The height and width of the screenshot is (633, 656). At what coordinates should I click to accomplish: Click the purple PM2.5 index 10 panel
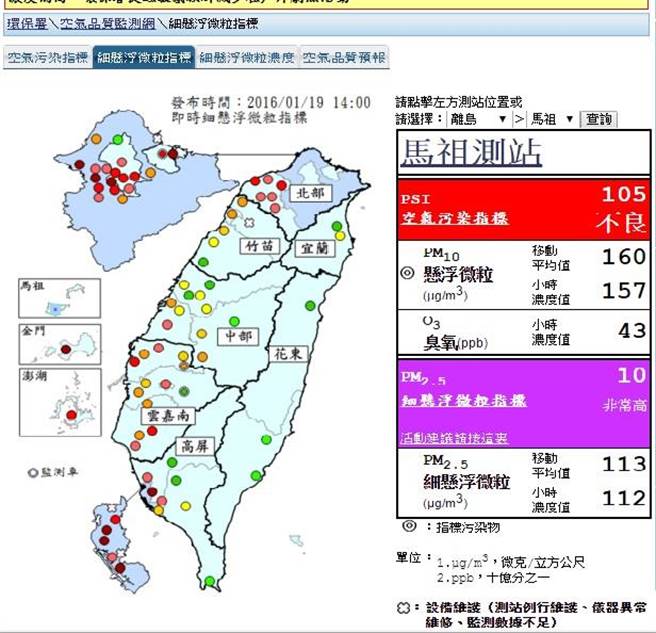pyautogui.click(x=524, y=404)
